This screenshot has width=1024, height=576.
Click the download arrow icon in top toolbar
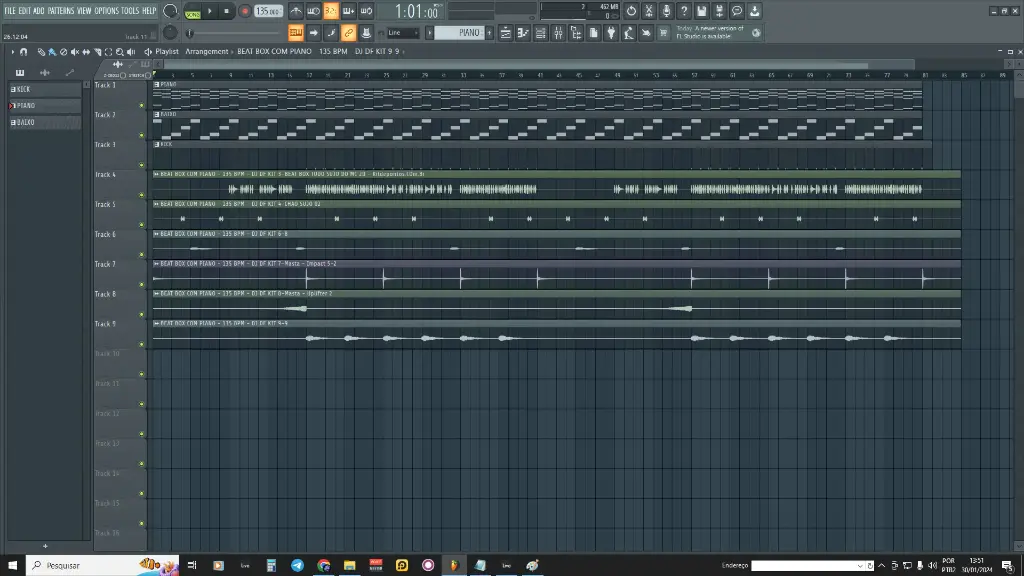754,11
